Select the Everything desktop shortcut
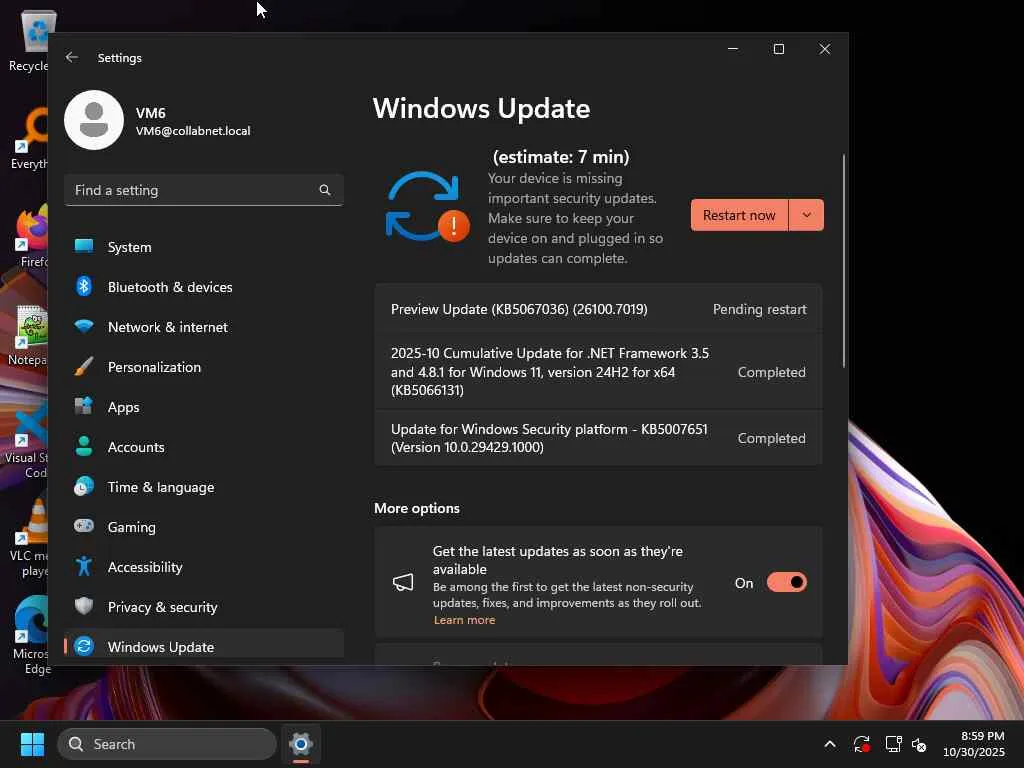This screenshot has height=768, width=1024. click(30, 140)
